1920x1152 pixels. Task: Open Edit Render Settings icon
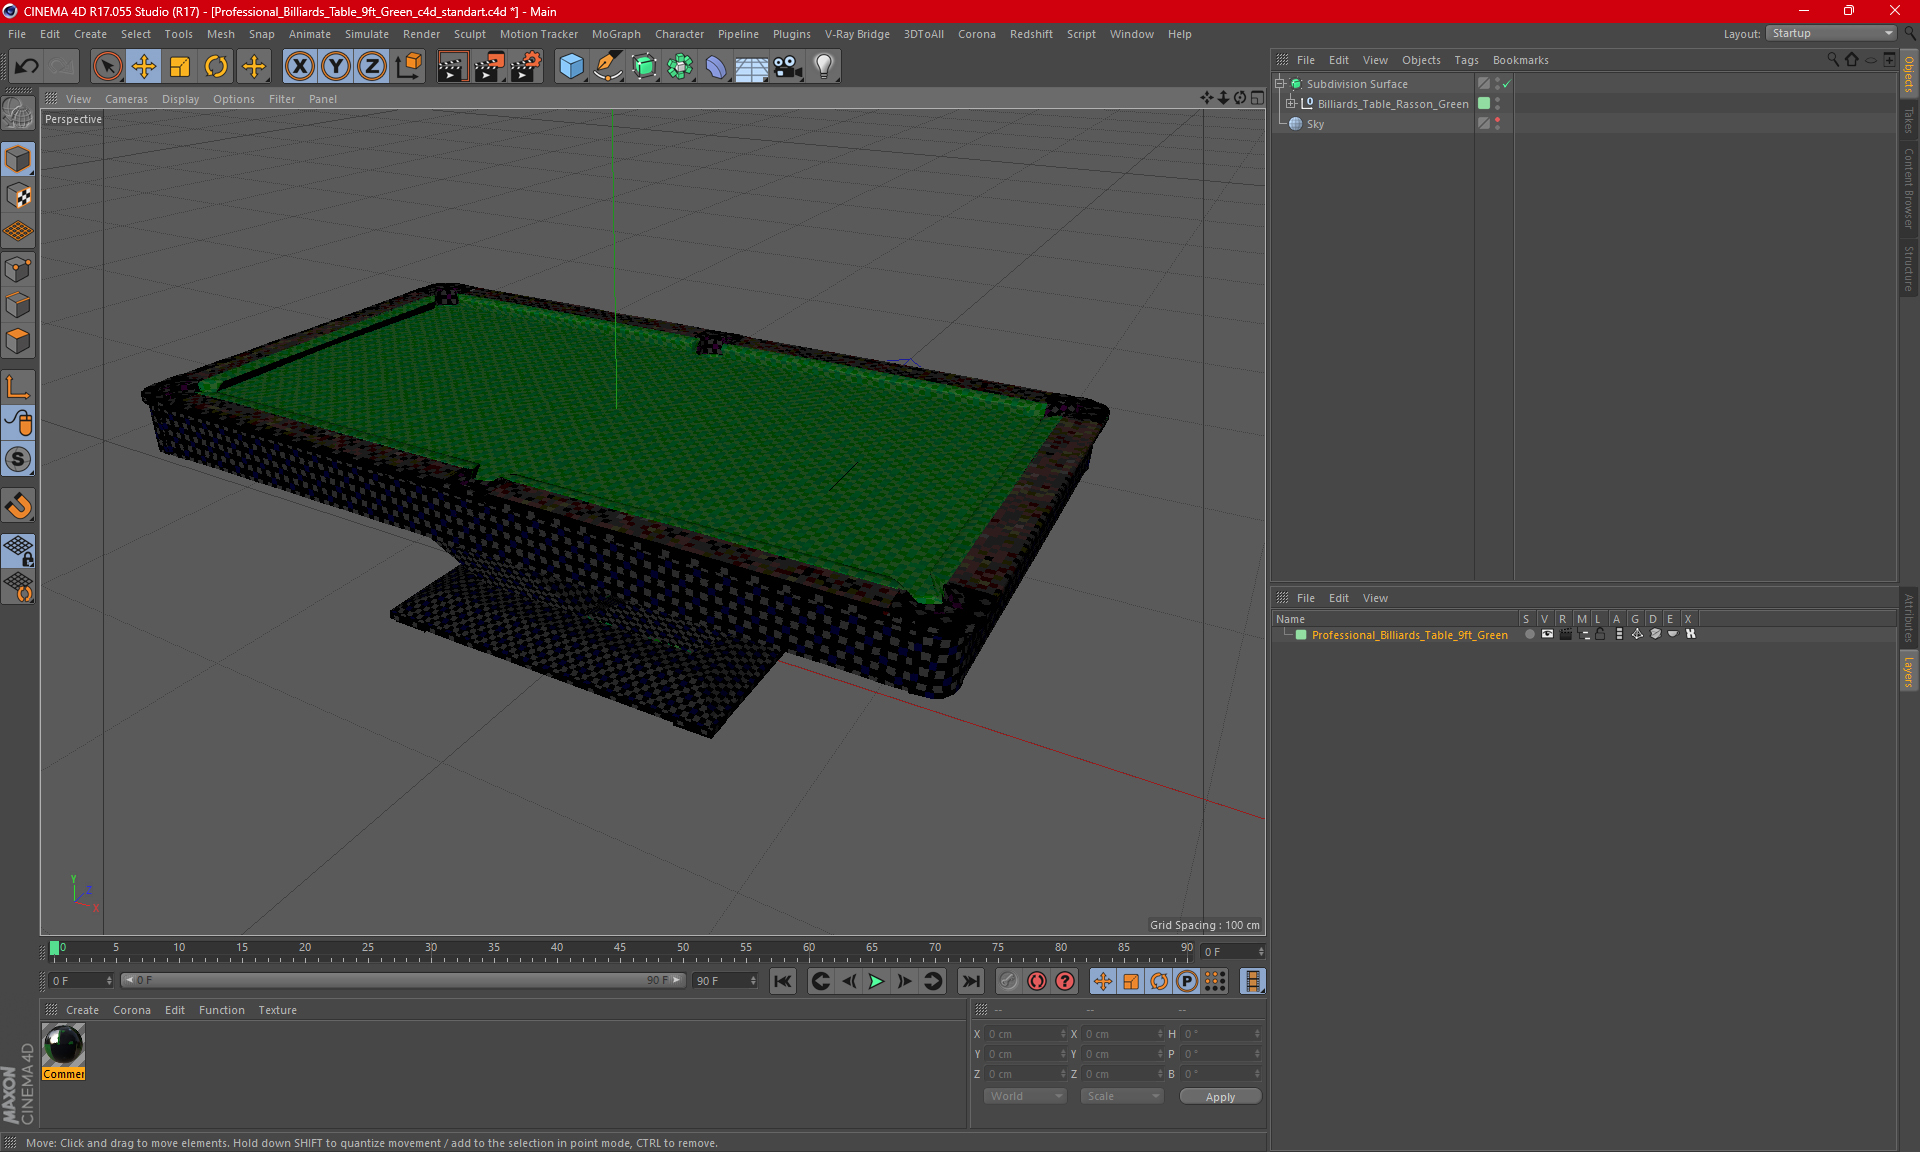pyautogui.click(x=525, y=67)
